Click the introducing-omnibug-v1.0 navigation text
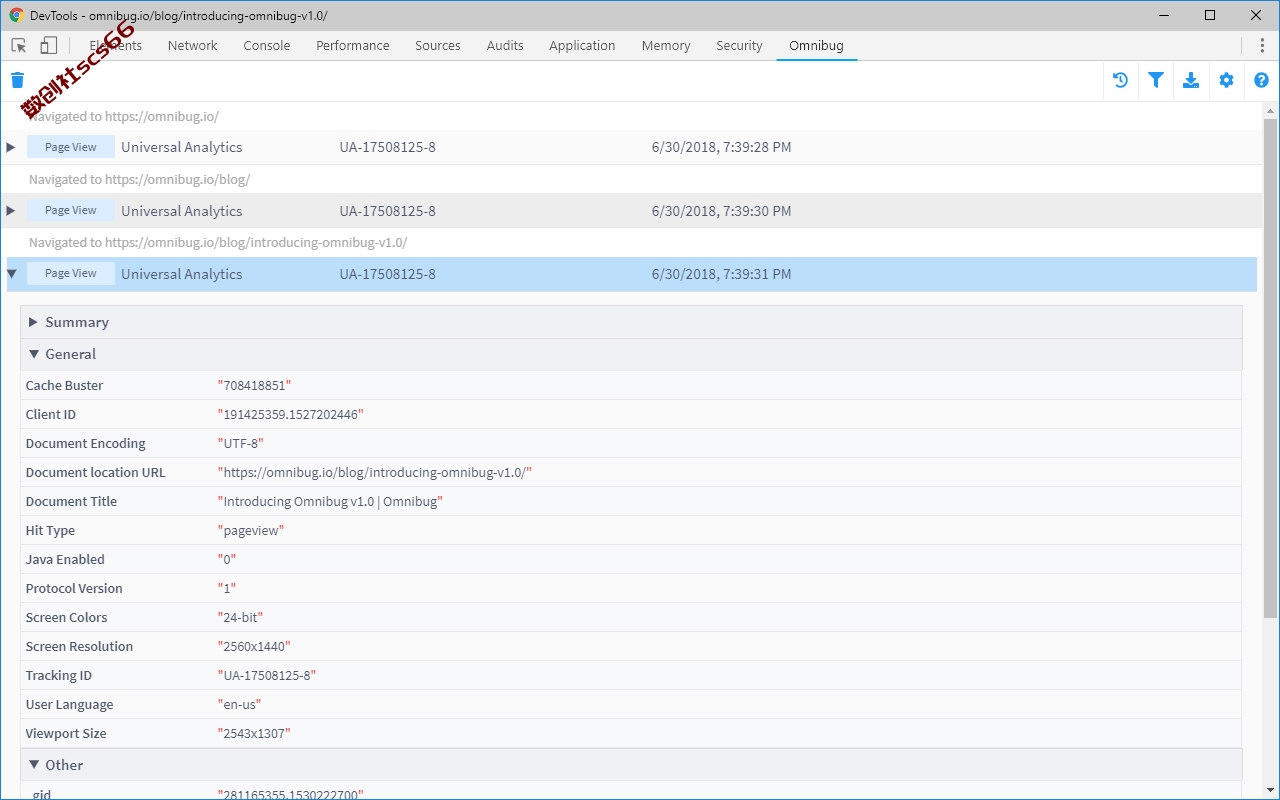The image size is (1280, 800). [x=218, y=242]
